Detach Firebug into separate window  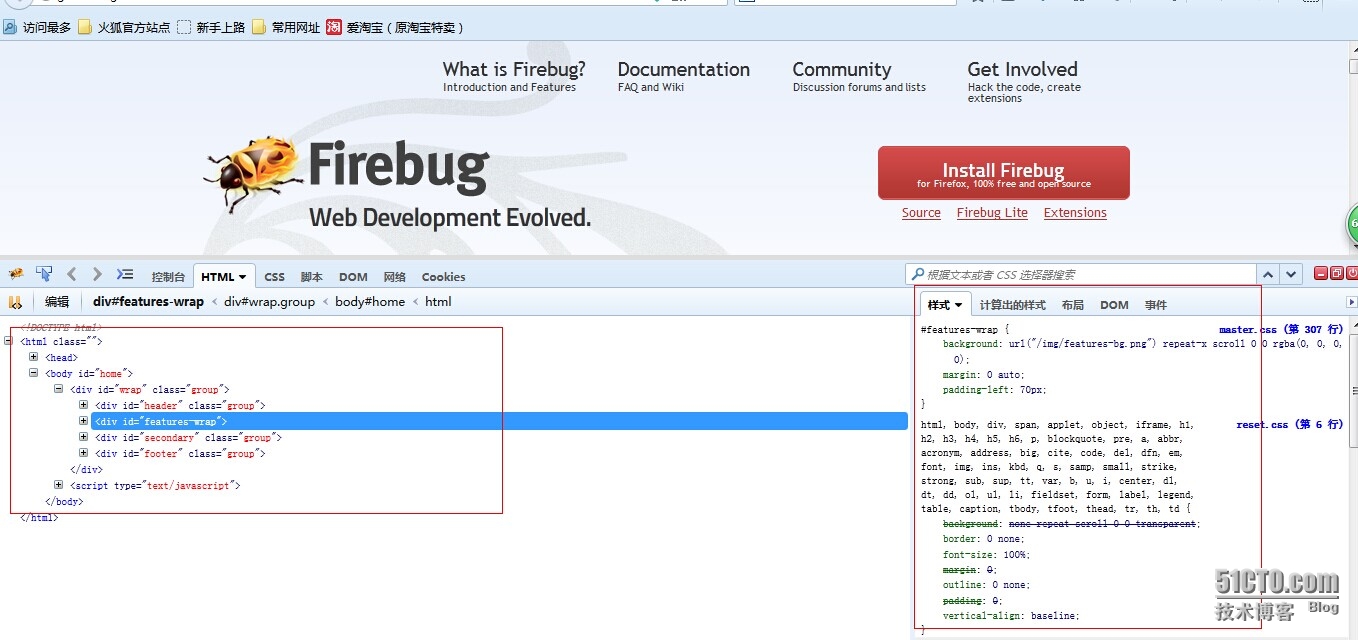click(x=1336, y=273)
